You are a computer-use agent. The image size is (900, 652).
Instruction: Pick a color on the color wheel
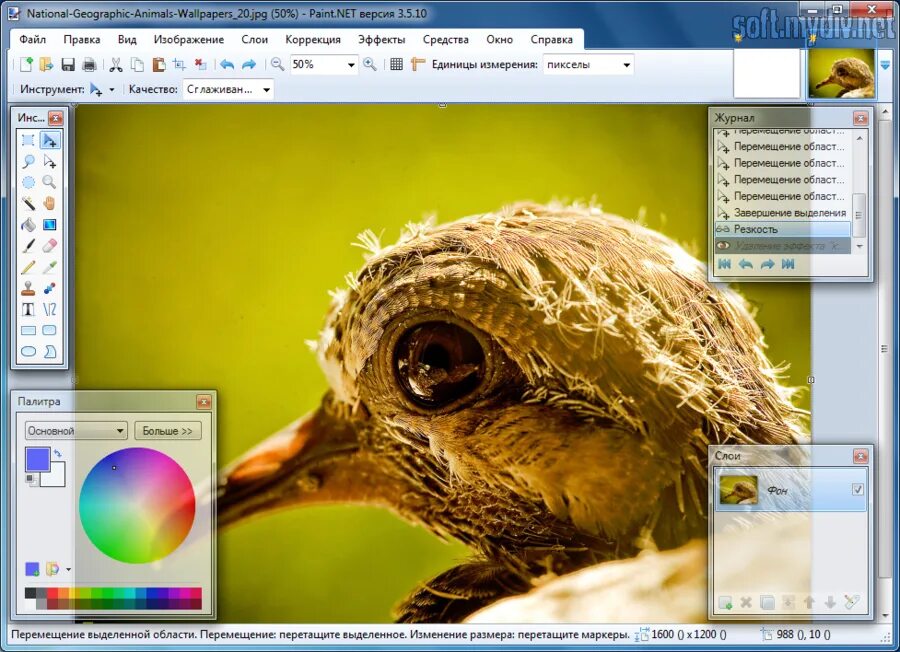coord(137,506)
